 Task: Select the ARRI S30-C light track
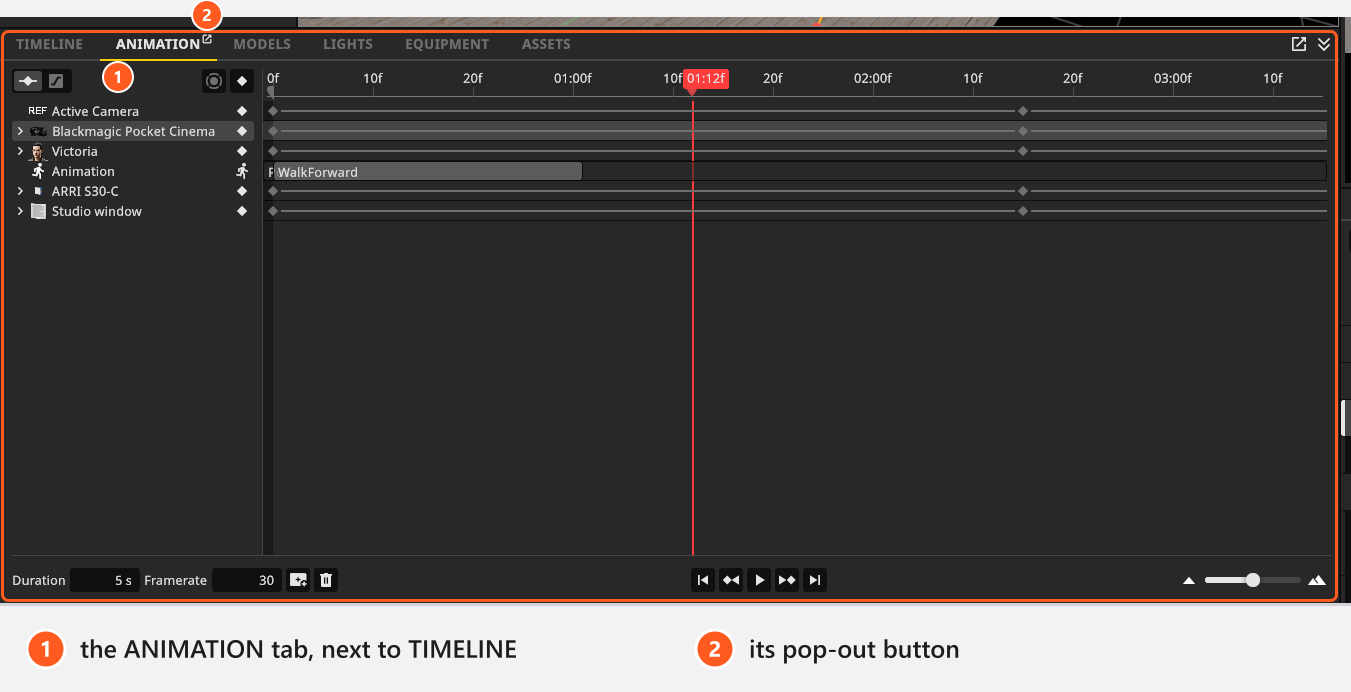click(x=133, y=191)
